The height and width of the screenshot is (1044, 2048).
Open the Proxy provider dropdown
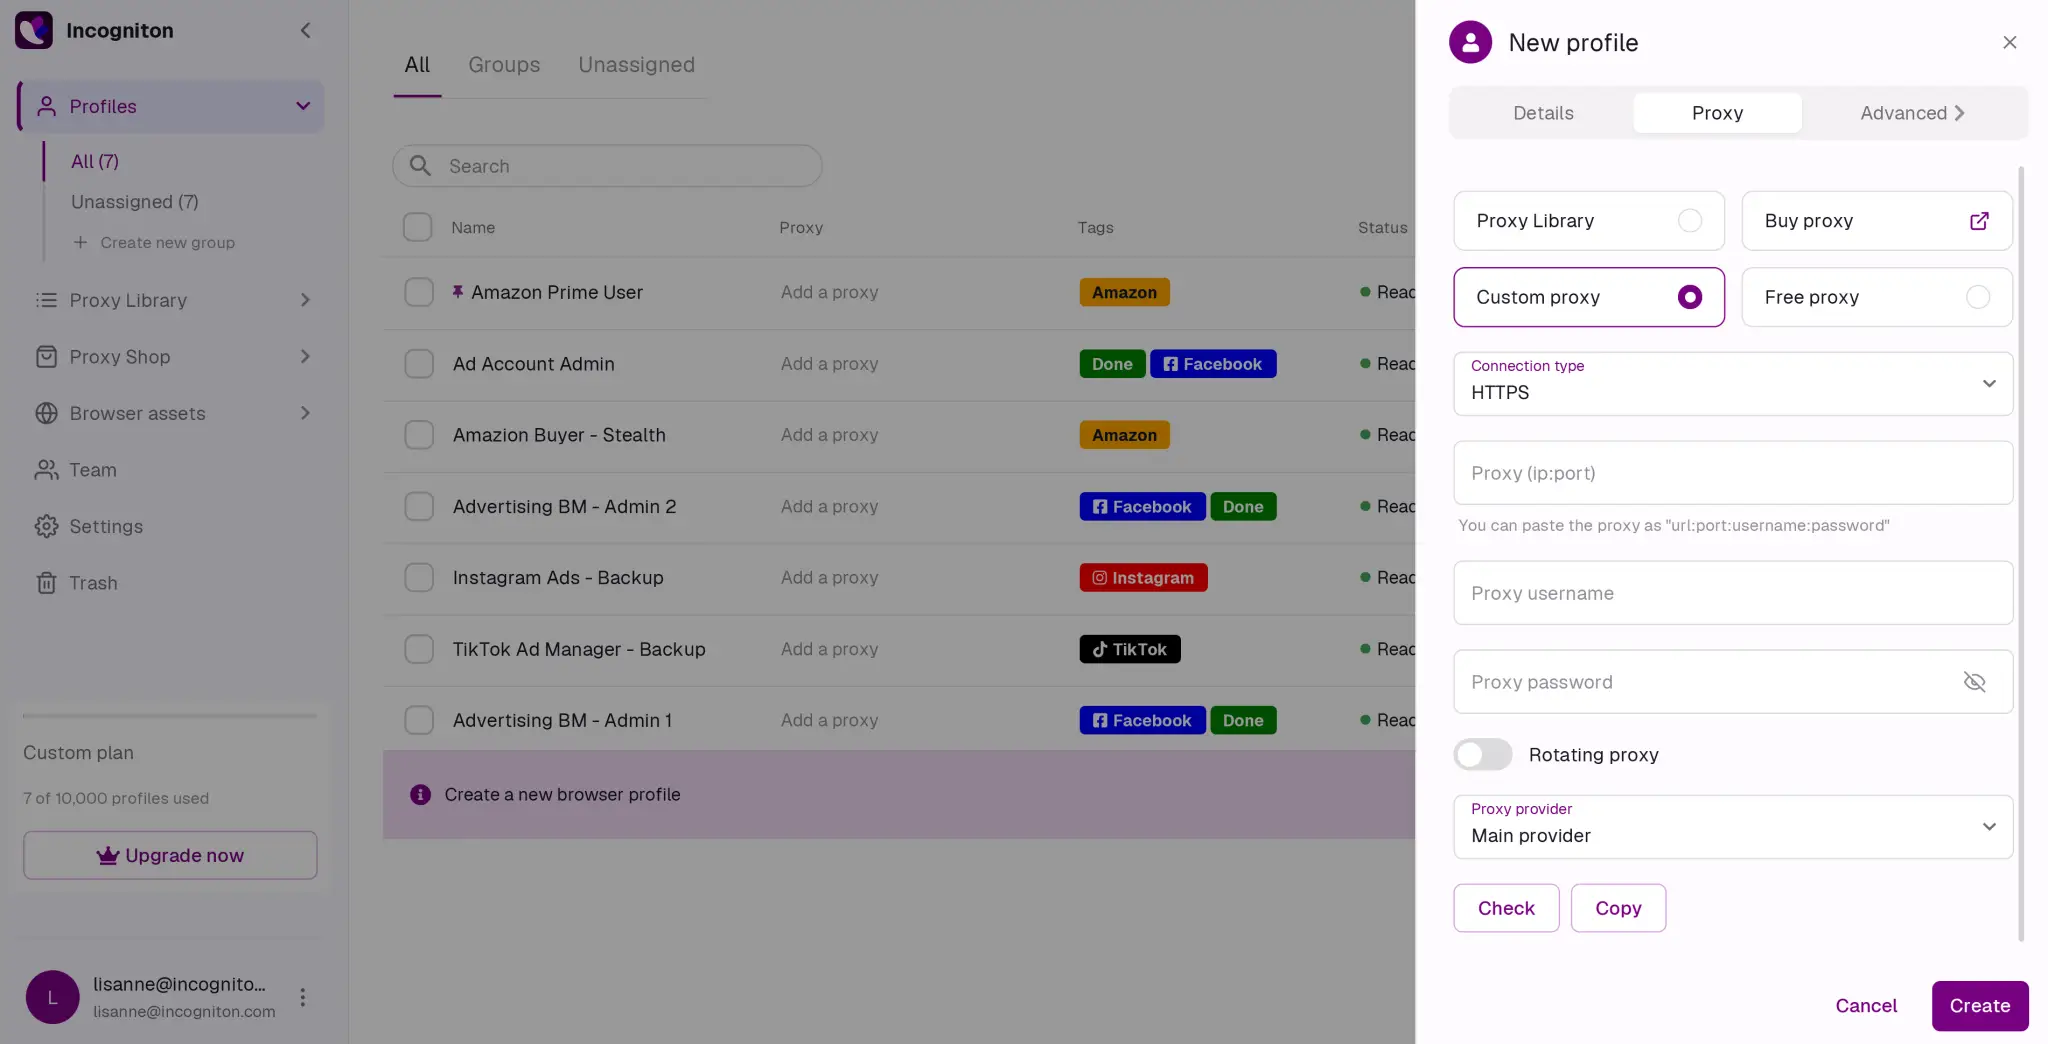click(1733, 827)
